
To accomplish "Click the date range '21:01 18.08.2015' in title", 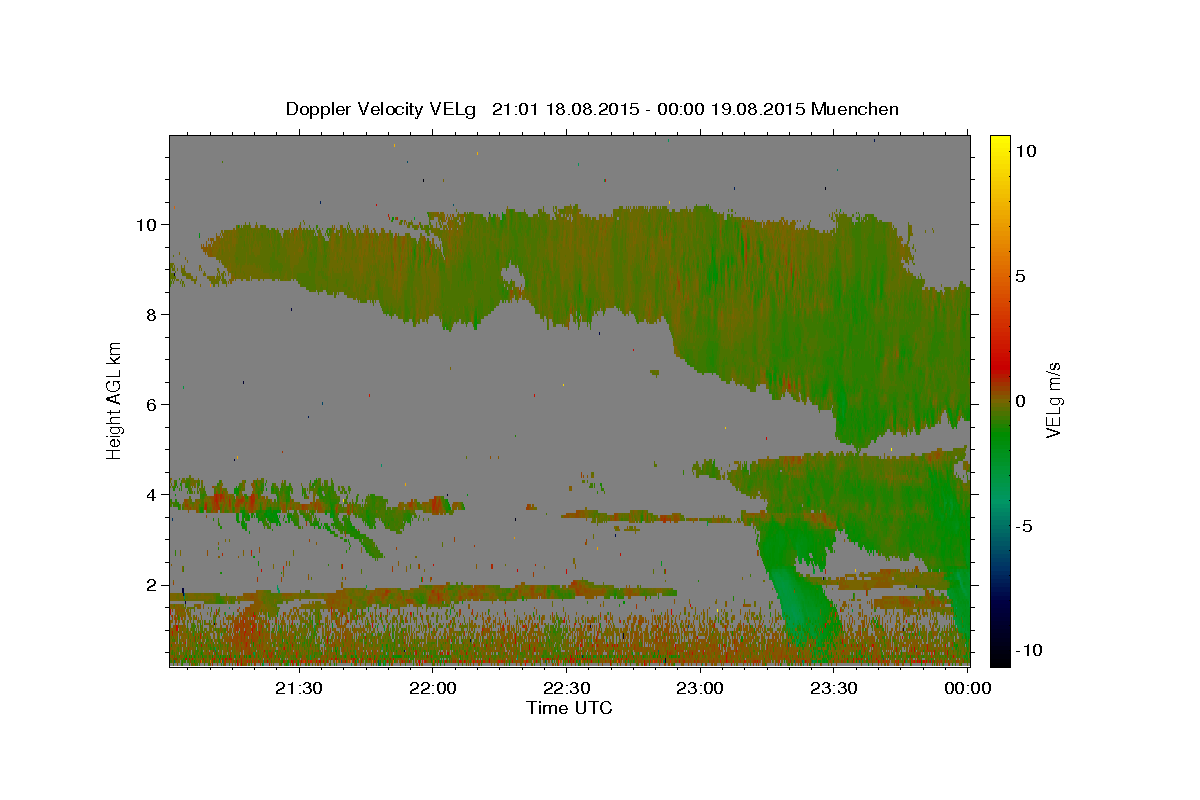I will [564, 109].
